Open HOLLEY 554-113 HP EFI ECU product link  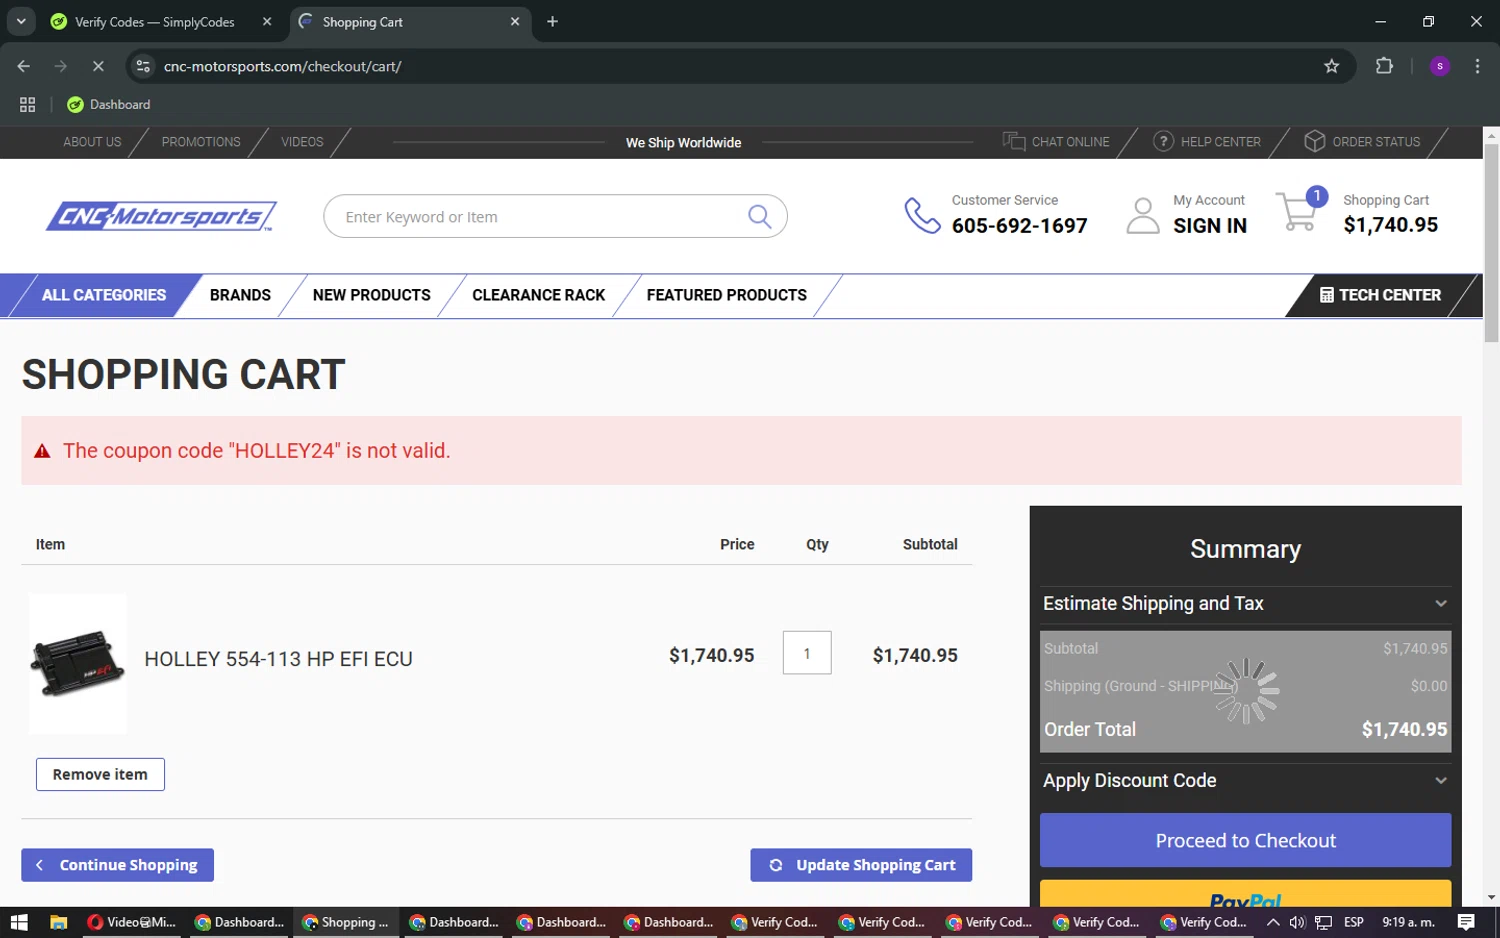(278, 659)
